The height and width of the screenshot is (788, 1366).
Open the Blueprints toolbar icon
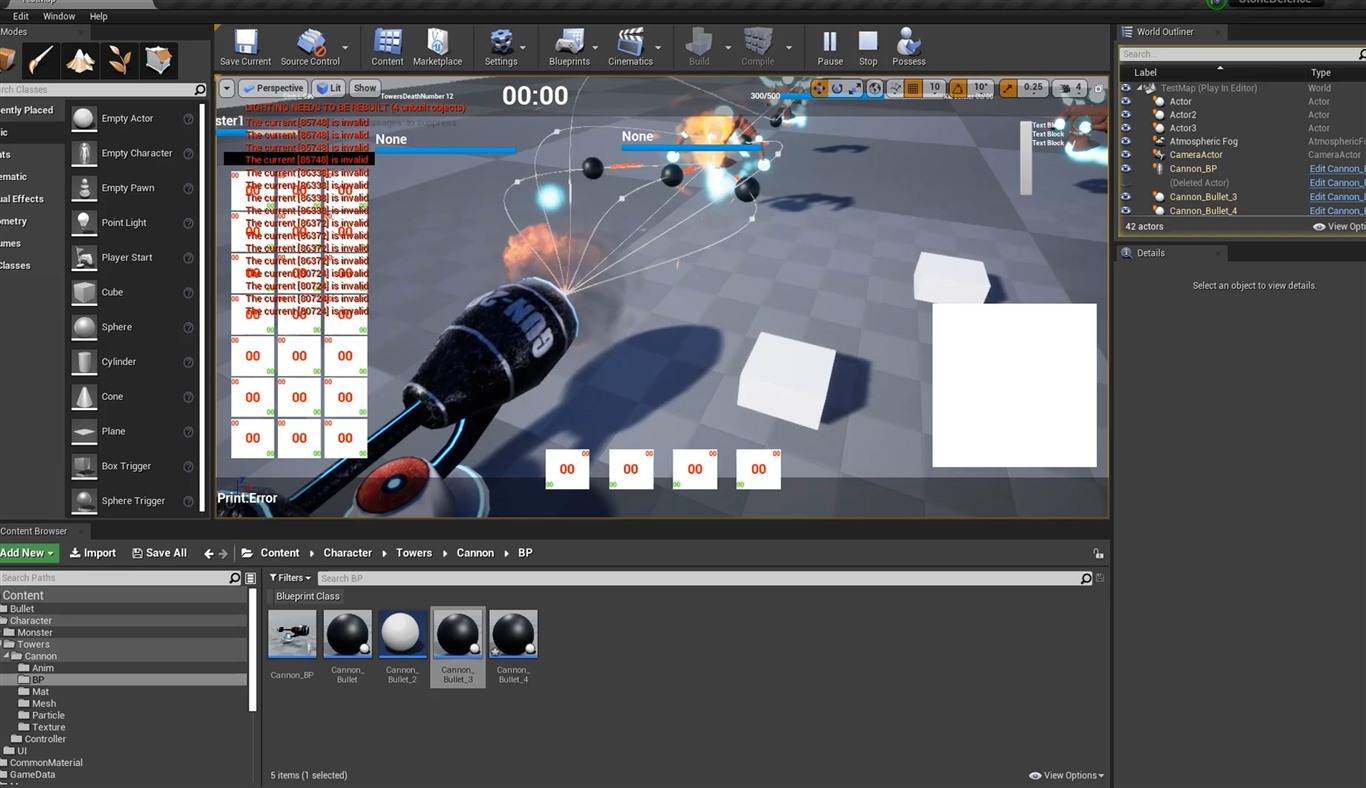pyautogui.click(x=569, y=46)
